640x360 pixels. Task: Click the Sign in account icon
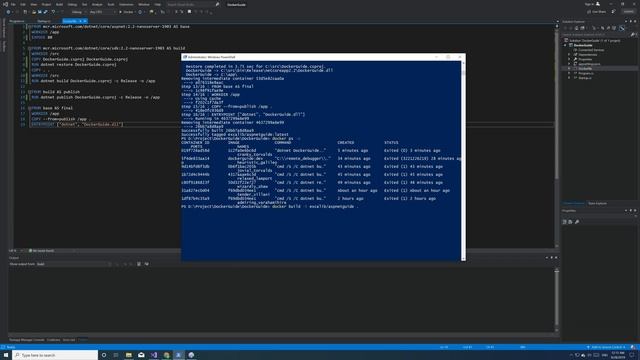(598, 4)
